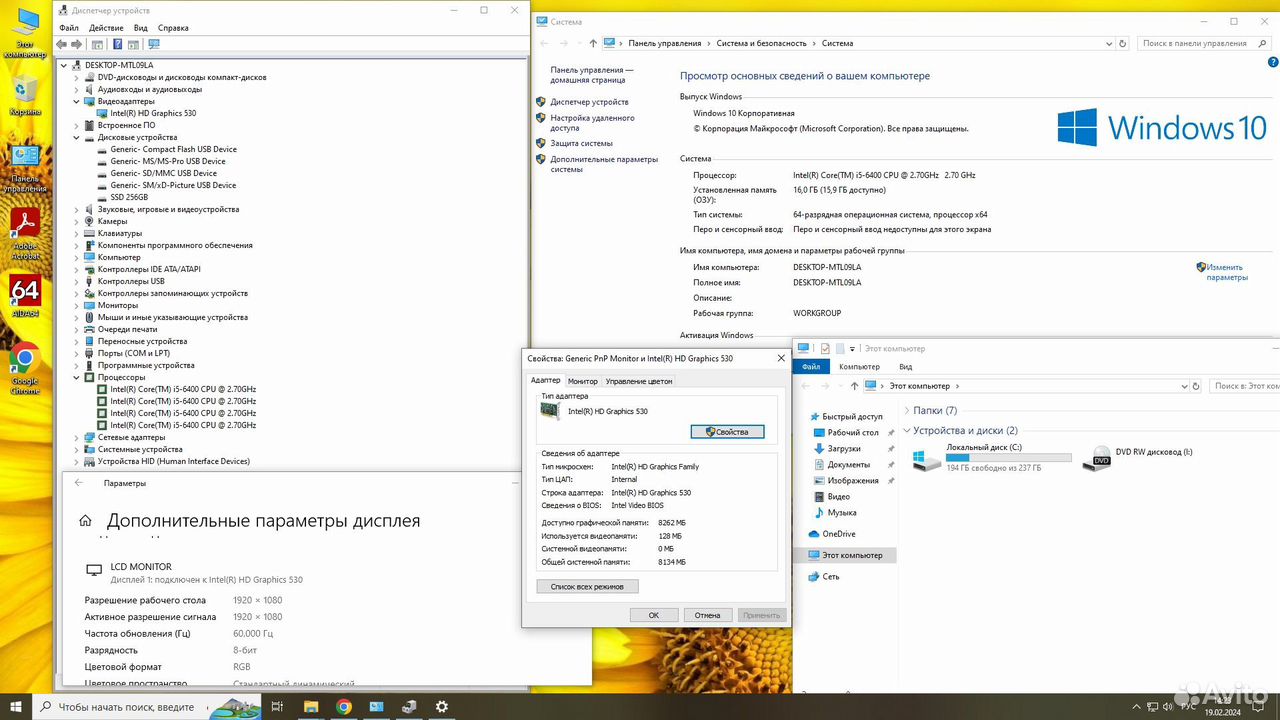Viewport: 1280px width, 720px height.
Task: Open File Explorer from the taskbar
Action: pos(311,706)
